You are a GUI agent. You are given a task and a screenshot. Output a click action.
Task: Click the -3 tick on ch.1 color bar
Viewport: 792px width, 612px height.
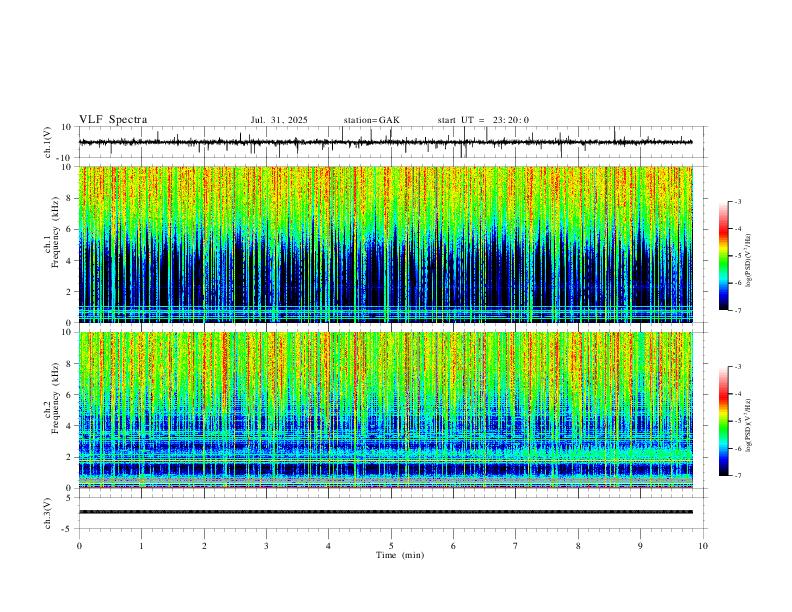coord(737,201)
